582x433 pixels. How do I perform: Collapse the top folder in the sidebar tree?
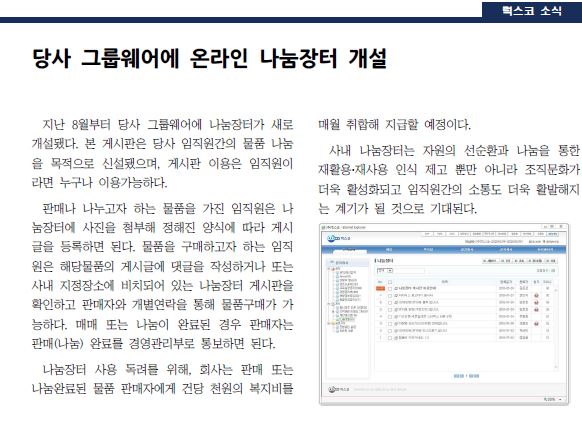pos(329,269)
